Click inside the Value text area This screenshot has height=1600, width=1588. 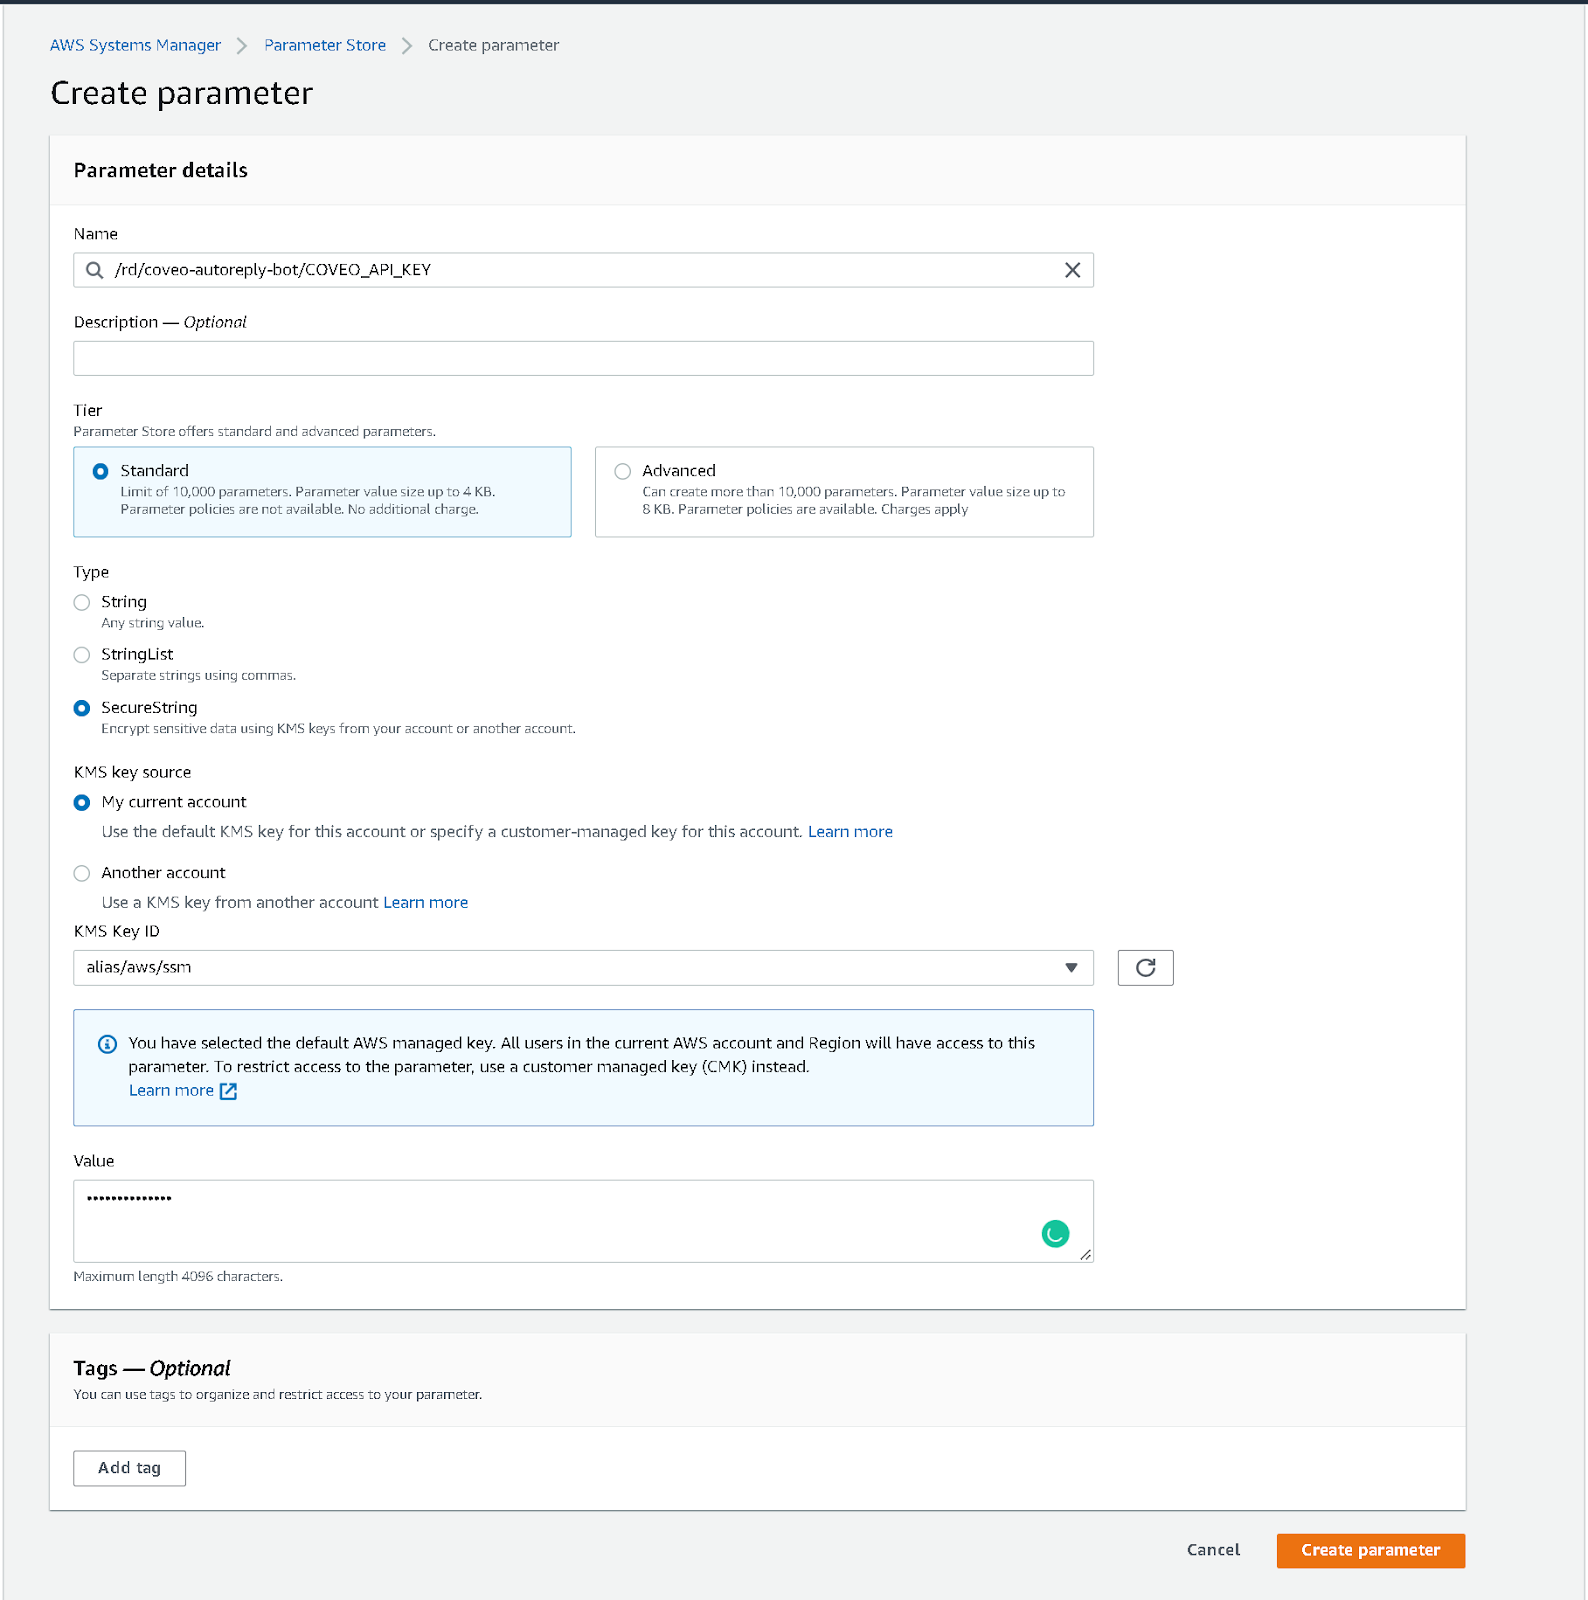tap(583, 1221)
